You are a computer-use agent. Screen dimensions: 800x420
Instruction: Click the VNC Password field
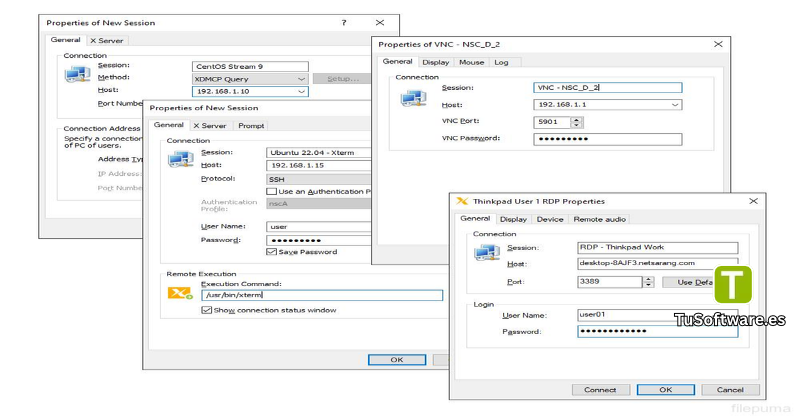click(608, 139)
